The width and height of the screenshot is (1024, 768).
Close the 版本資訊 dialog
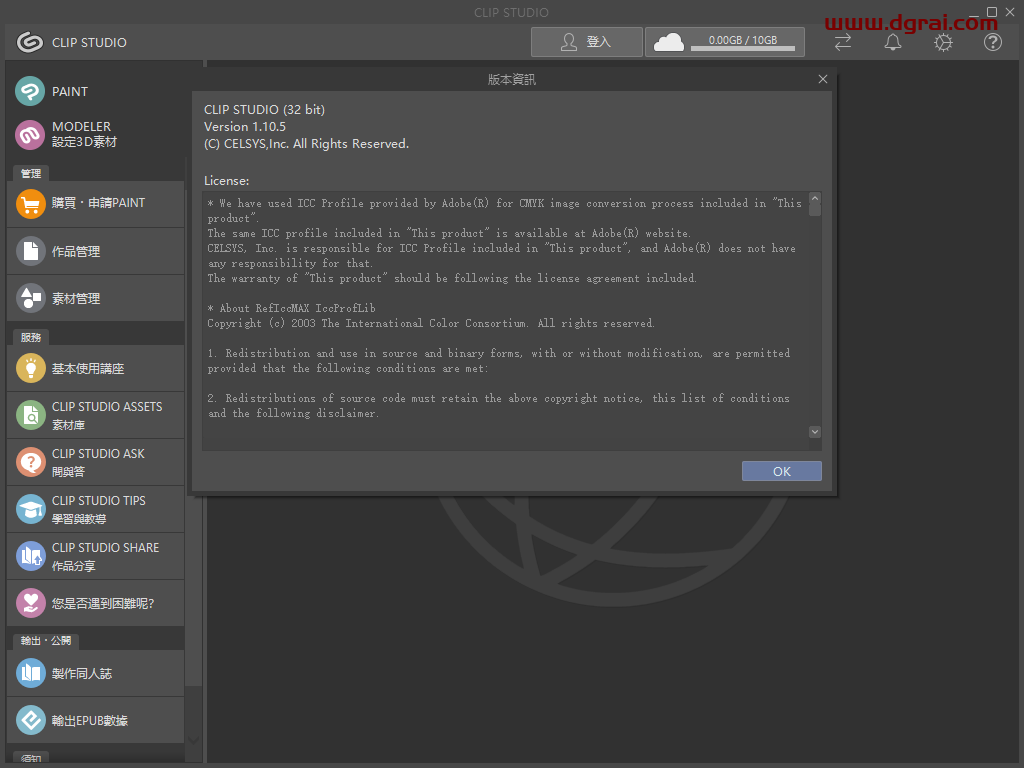tap(823, 79)
